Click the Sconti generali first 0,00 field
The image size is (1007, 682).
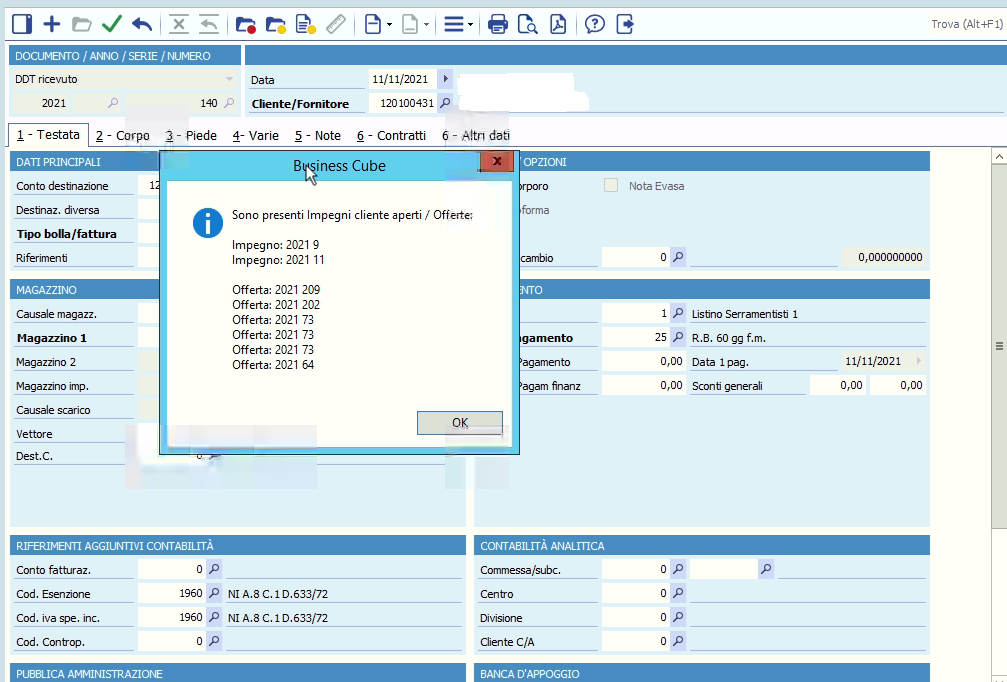tap(837, 385)
